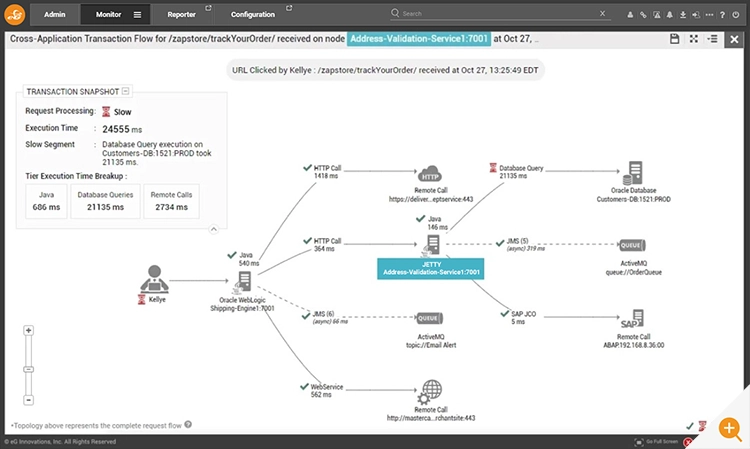Click the Oracle Database Customers-DB icon

tap(633, 173)
